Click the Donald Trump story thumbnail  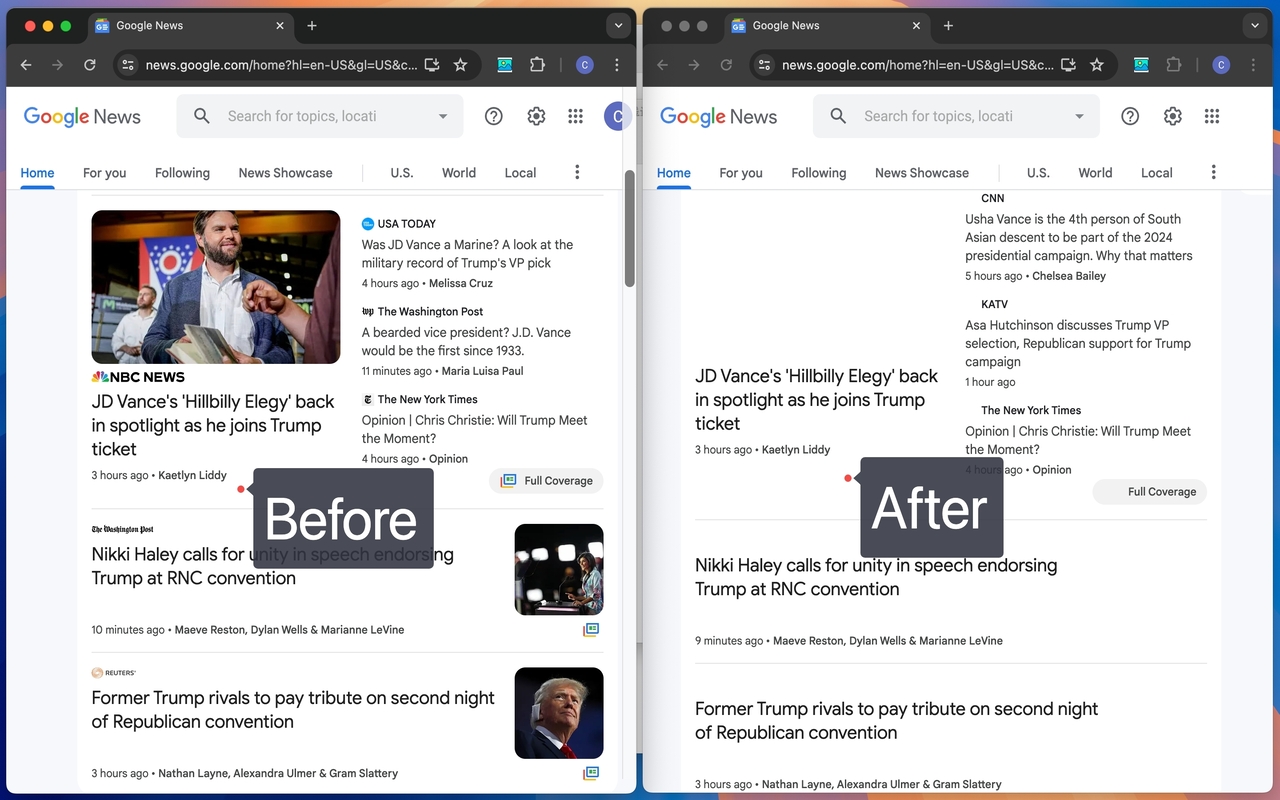click(x=559, y=713)
